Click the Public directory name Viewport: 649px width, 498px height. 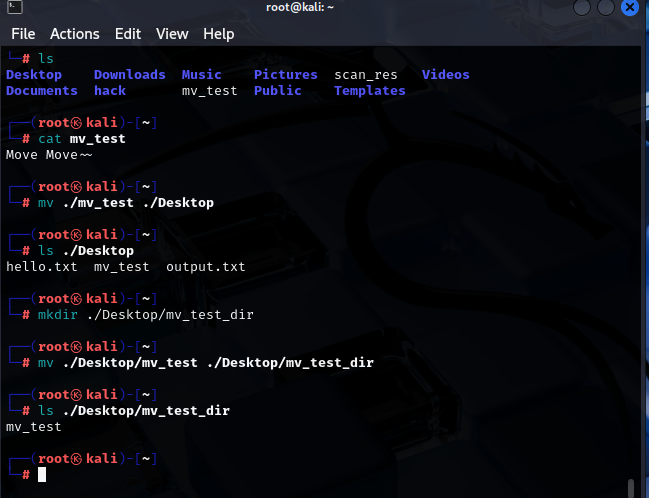(278, 91)
